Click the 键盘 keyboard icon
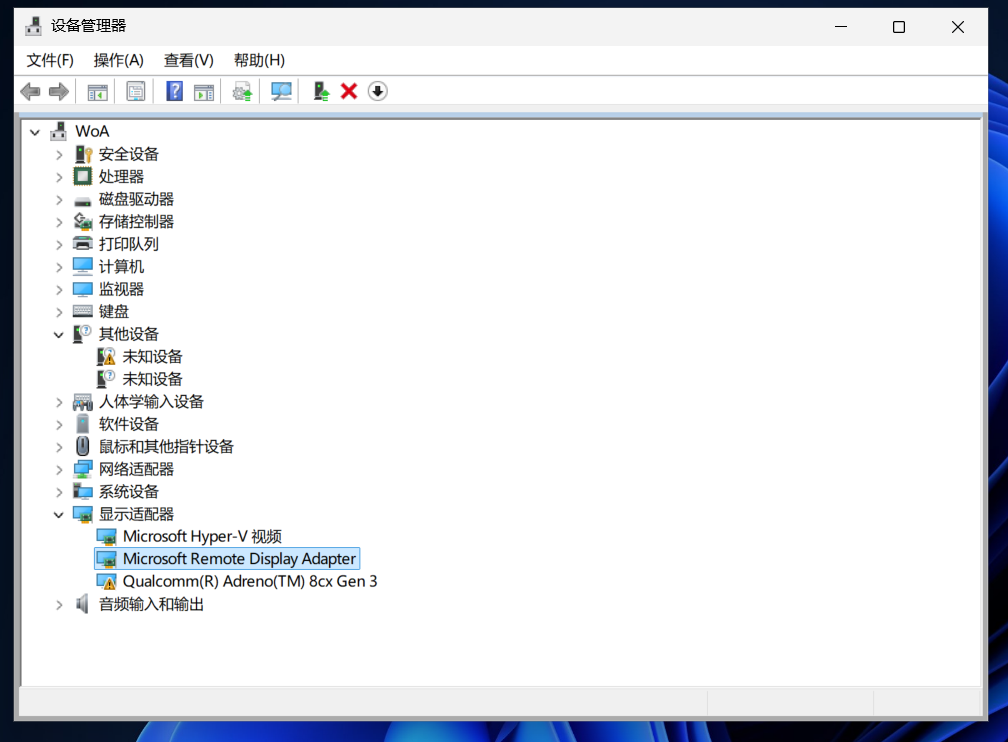The width and height of the screenshot is (1008, 742). pos(83,311)
